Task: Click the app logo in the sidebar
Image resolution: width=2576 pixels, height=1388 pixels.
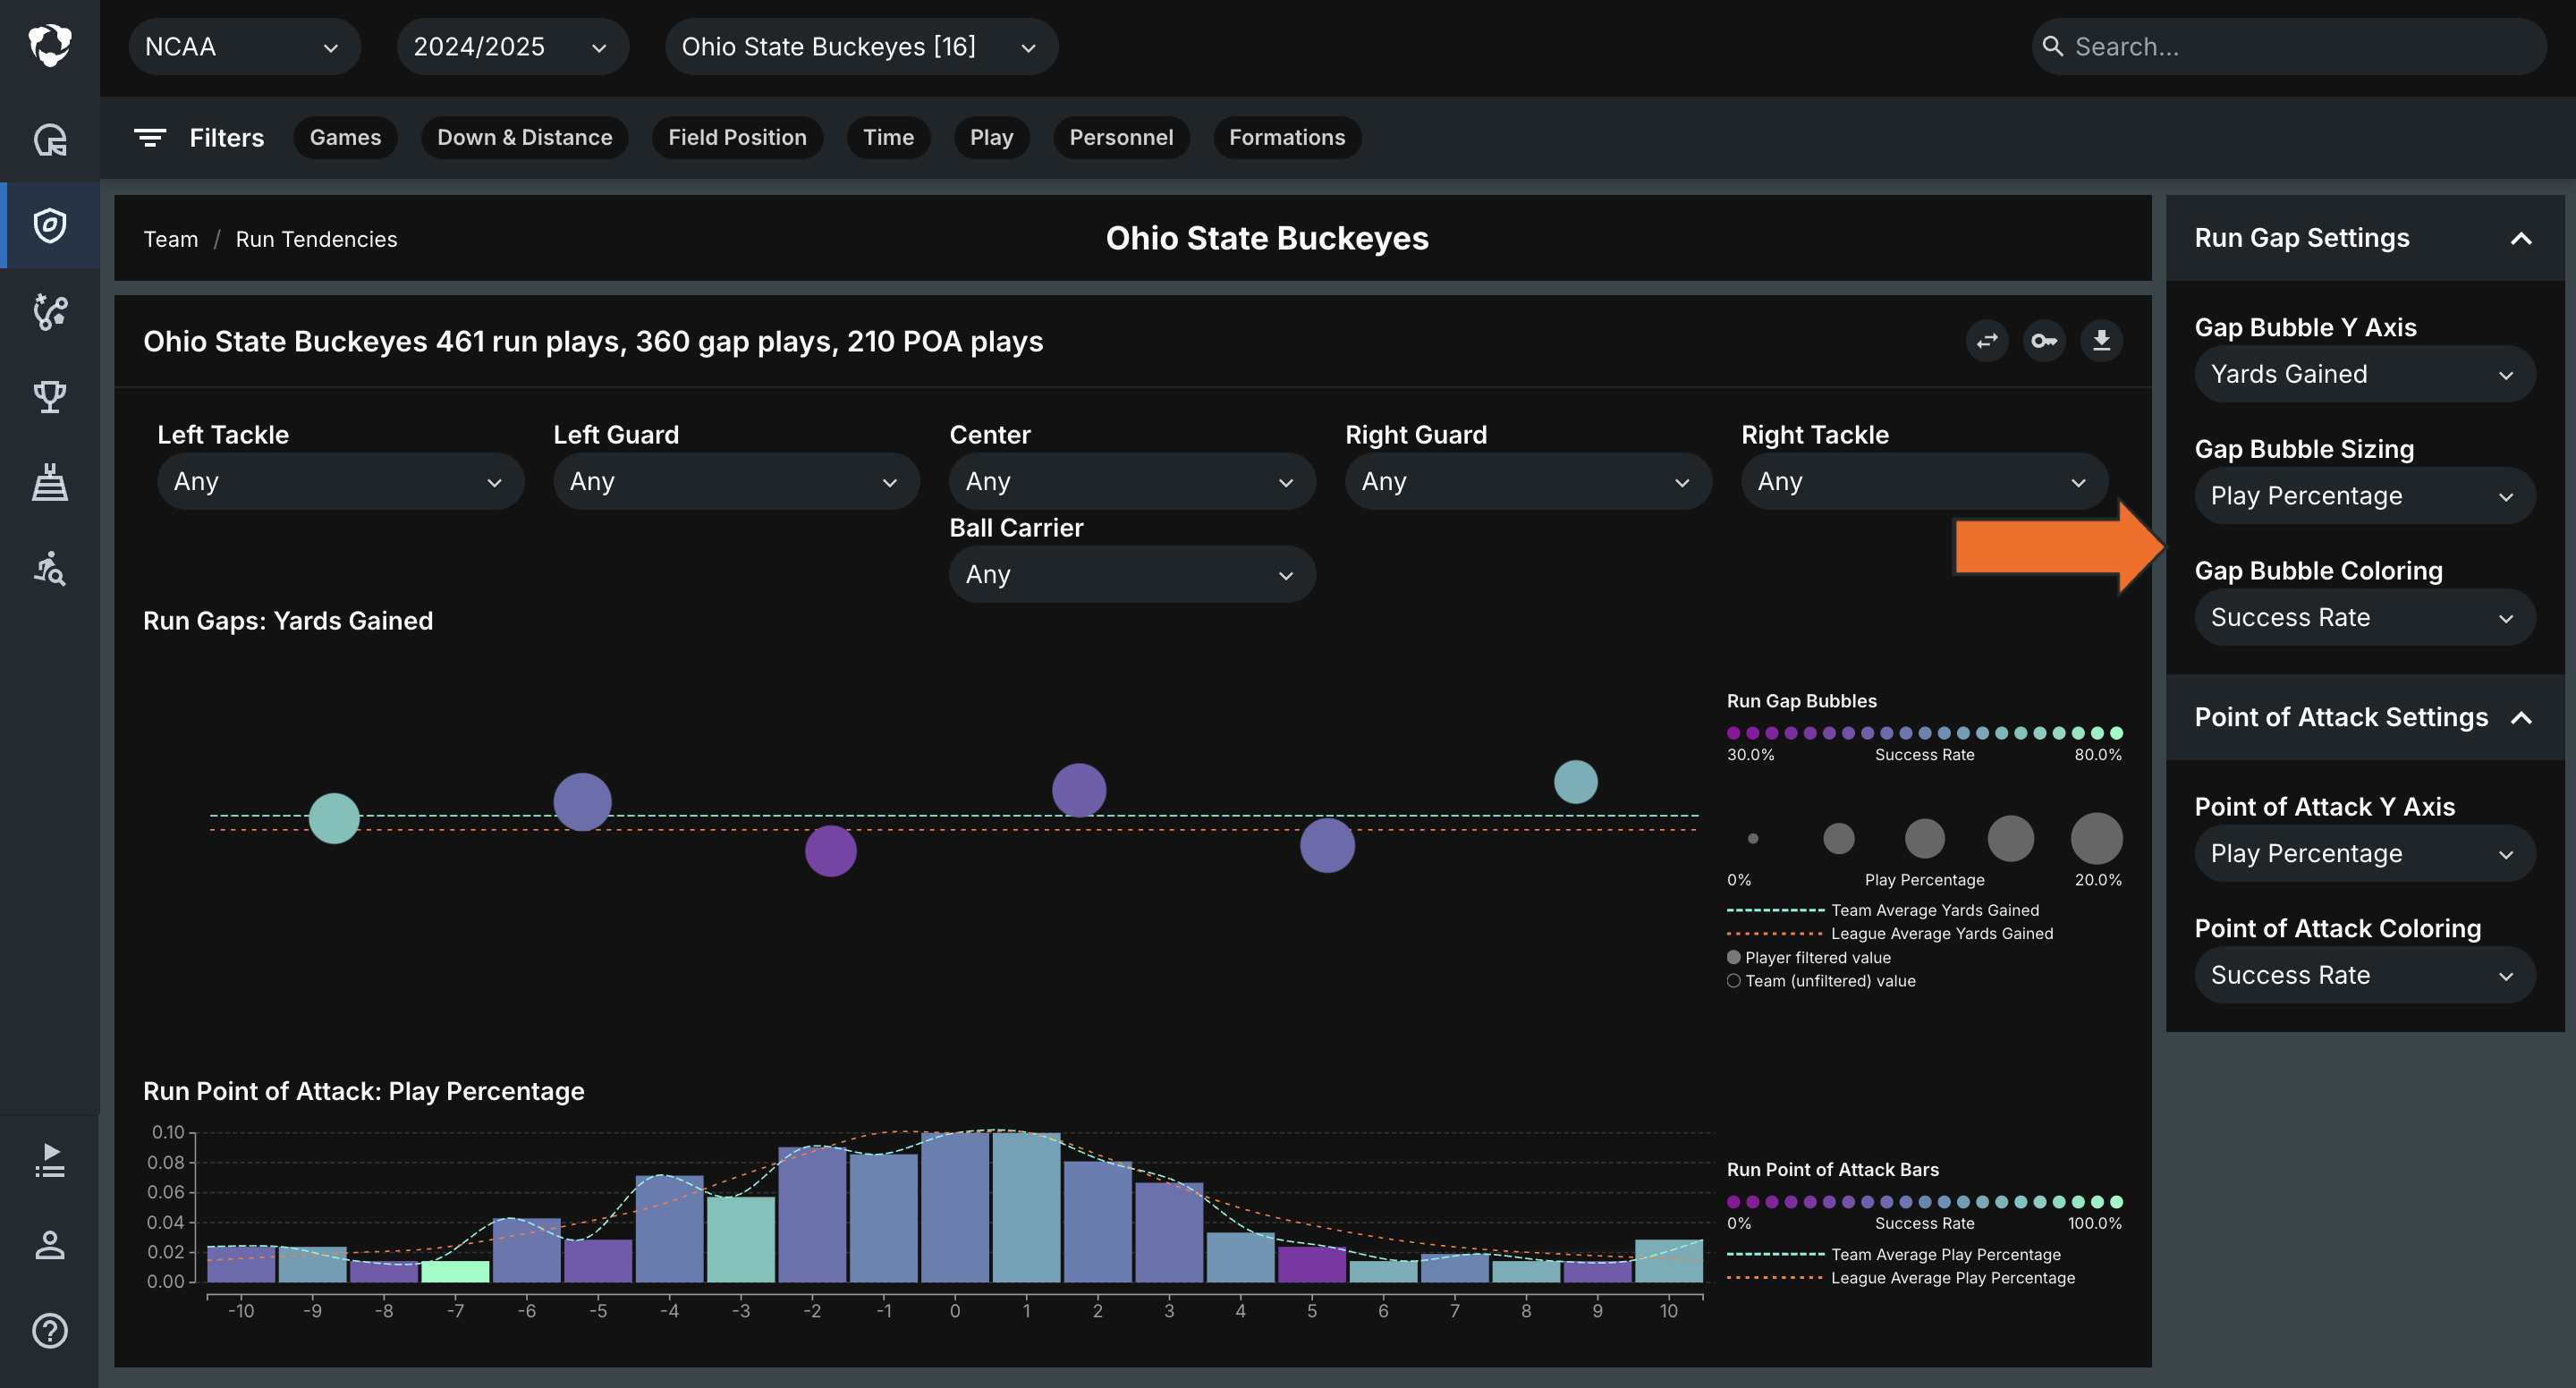Action: pyautogui.click(x=50, y=45)
